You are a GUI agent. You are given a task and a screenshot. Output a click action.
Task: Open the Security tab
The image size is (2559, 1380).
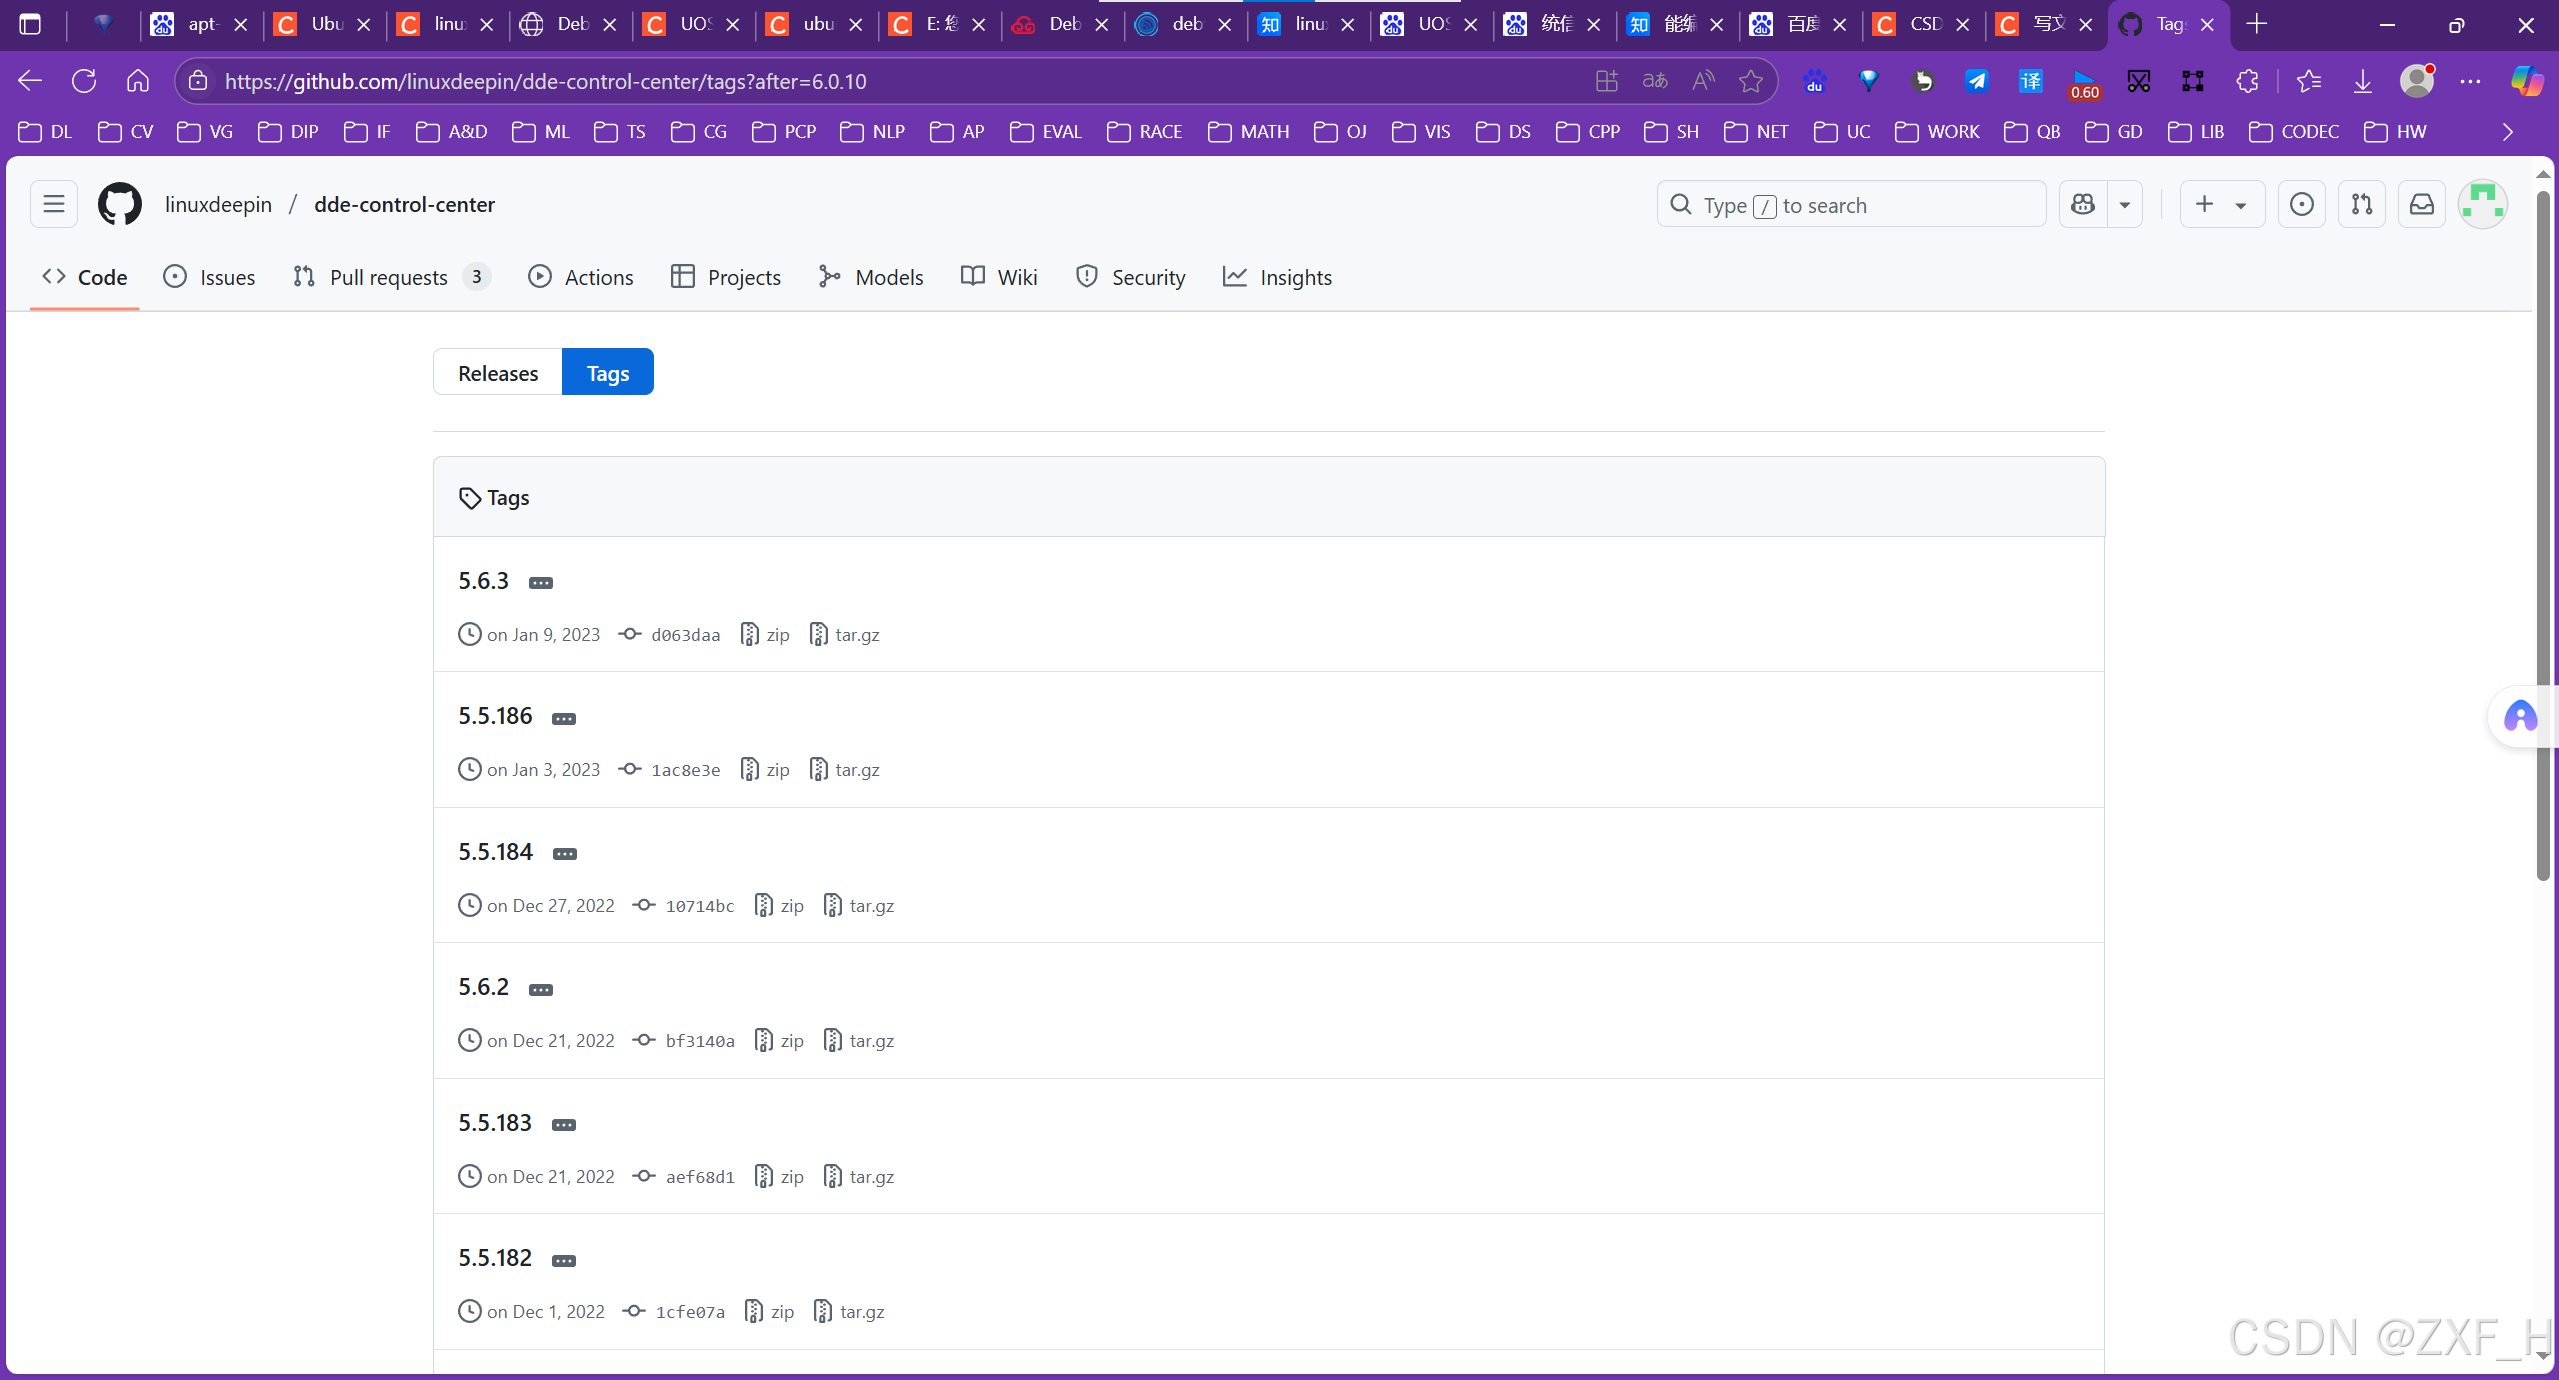1131,277
